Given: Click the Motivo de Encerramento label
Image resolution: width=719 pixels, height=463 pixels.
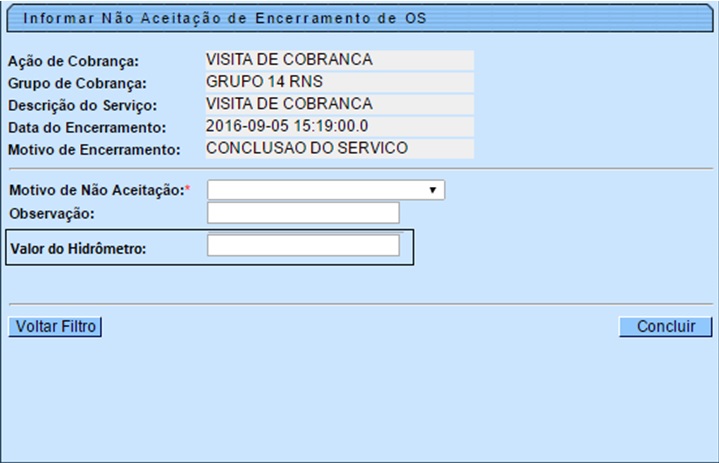Looking at the screenshot, I should (93, 150).
